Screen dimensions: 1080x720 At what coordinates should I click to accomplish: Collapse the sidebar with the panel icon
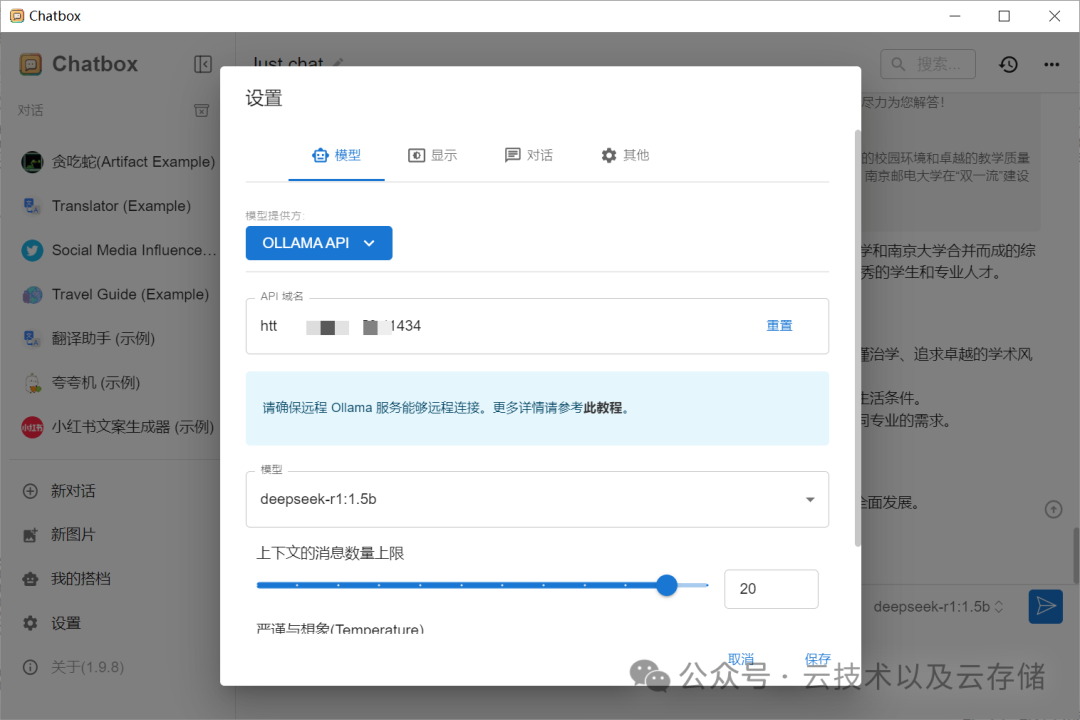[x=202, y=64]
